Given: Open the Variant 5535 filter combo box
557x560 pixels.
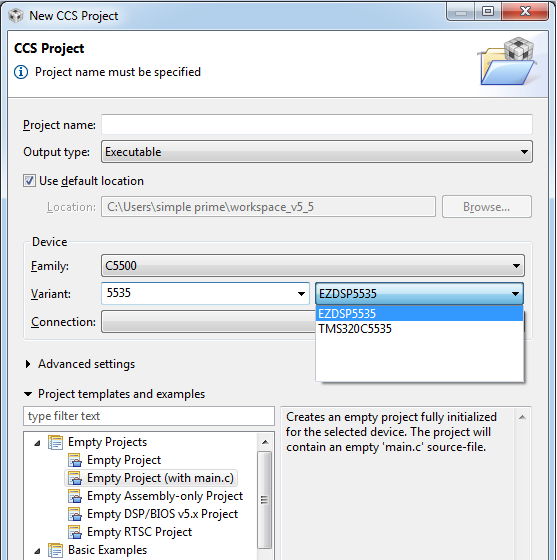Looking at the screenshot, I should 205,294.
